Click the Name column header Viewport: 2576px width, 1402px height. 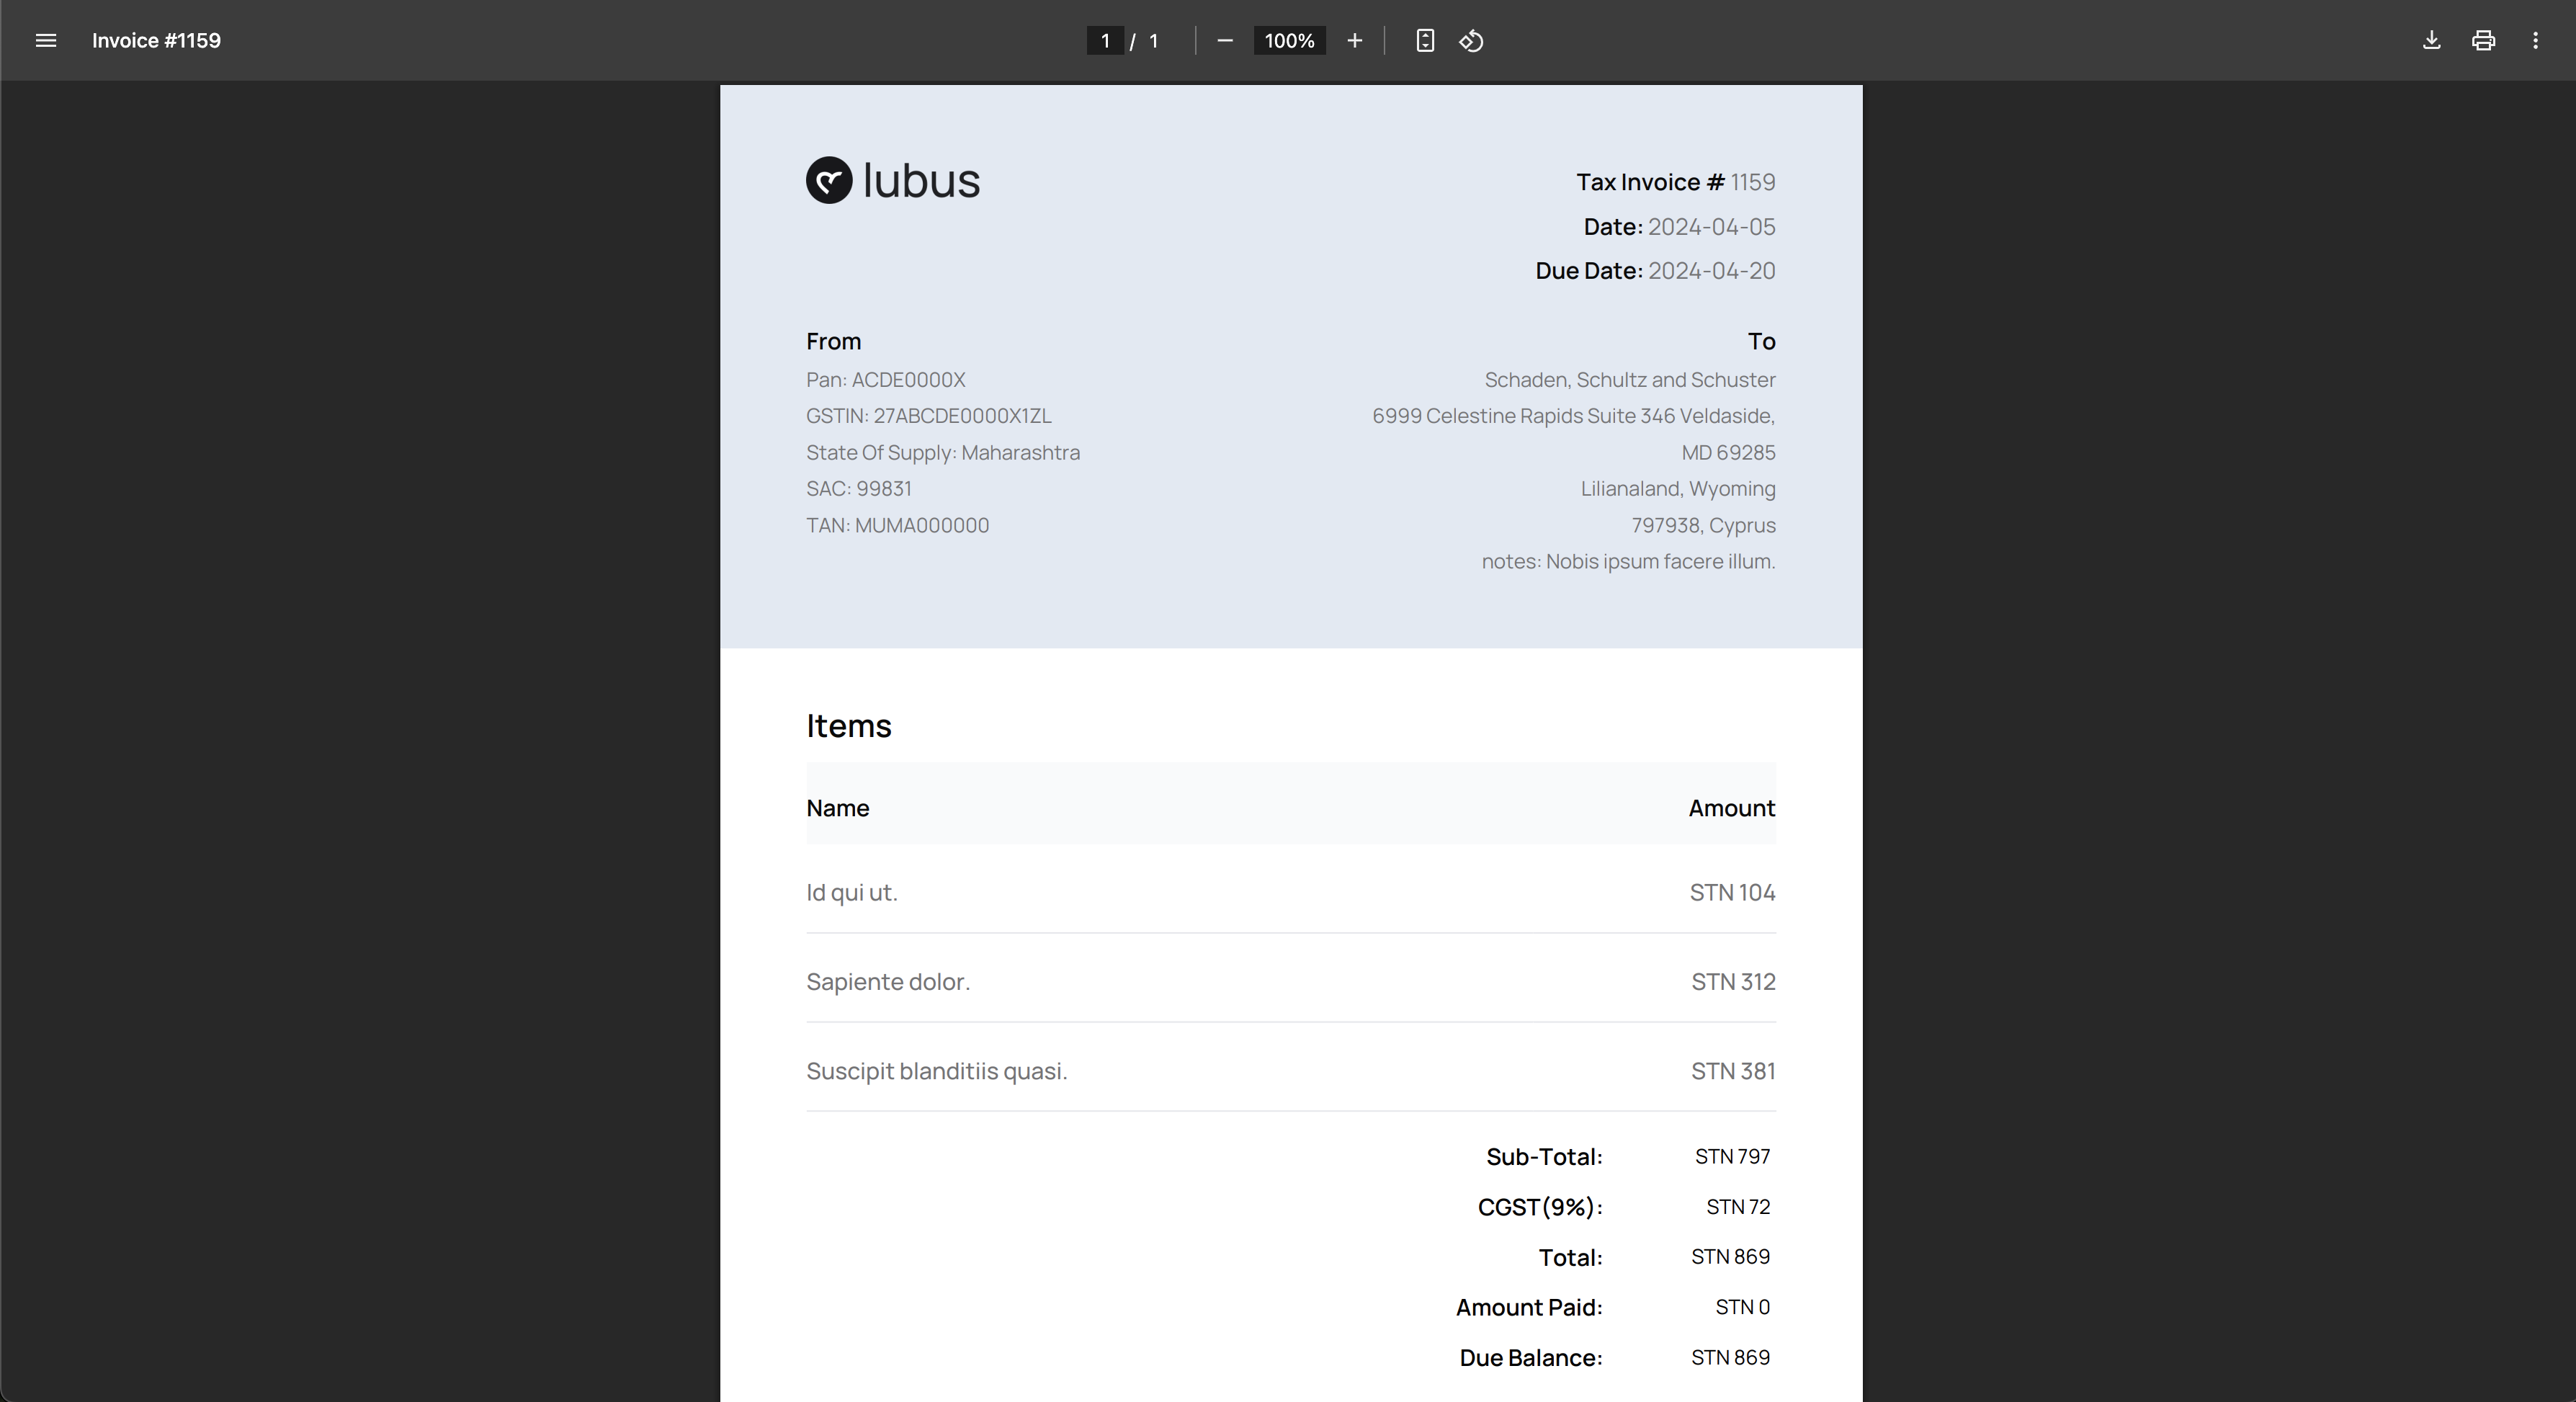837,808
